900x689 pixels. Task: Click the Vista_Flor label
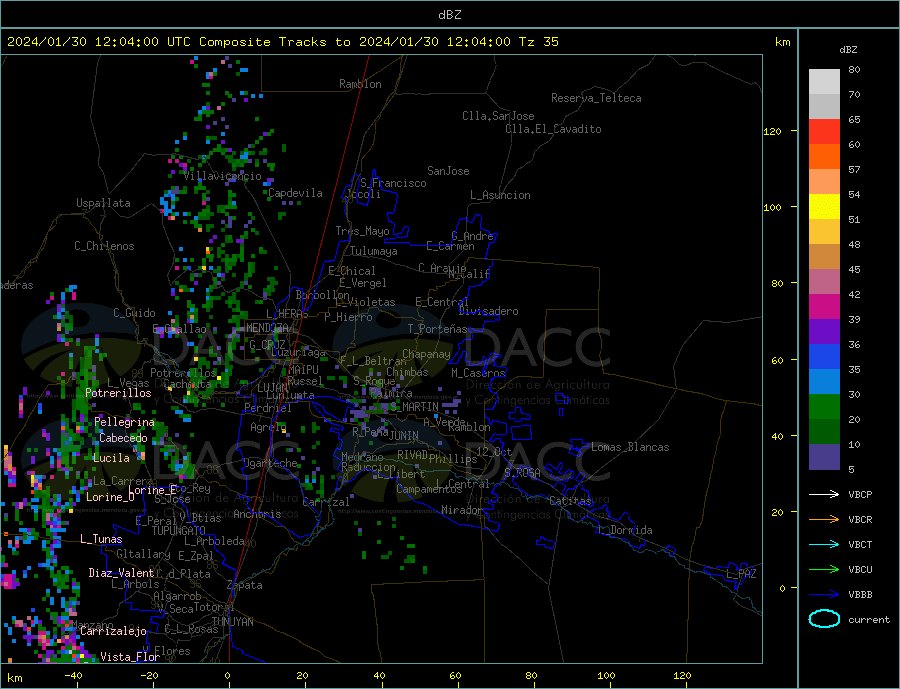[x=130, y=657]
